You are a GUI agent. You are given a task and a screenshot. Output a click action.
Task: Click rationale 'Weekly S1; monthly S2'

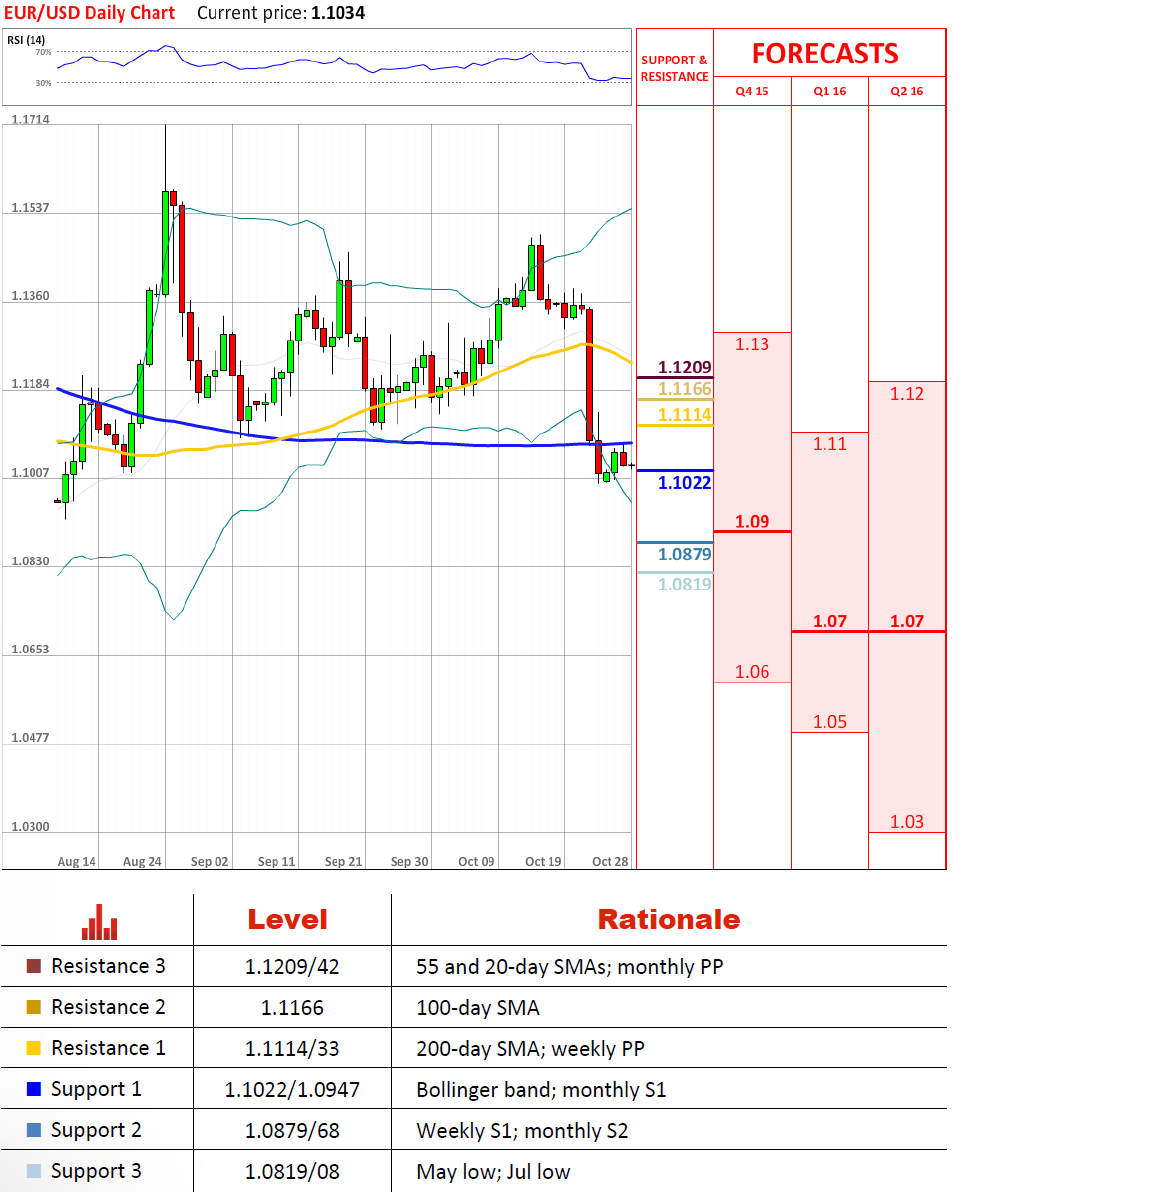click(522, 1131)
